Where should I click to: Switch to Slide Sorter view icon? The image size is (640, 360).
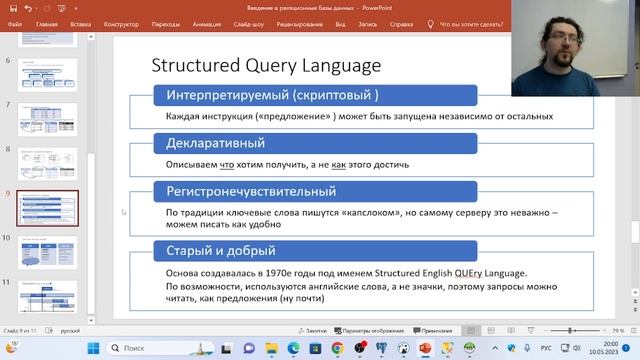[x=491, y=331]
